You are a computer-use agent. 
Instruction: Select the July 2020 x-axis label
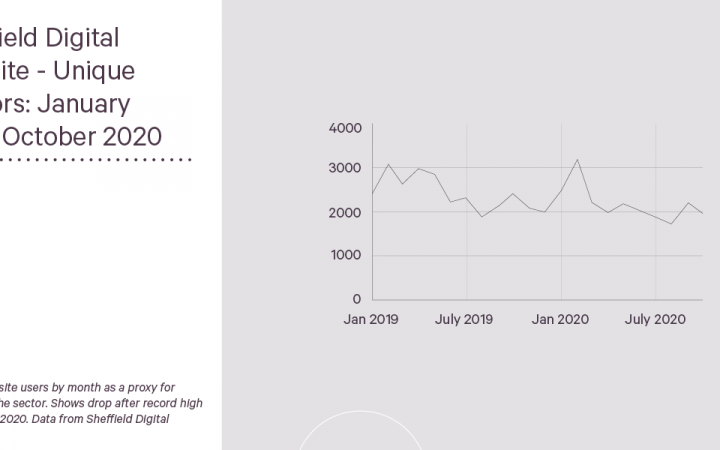pos(655,319)
